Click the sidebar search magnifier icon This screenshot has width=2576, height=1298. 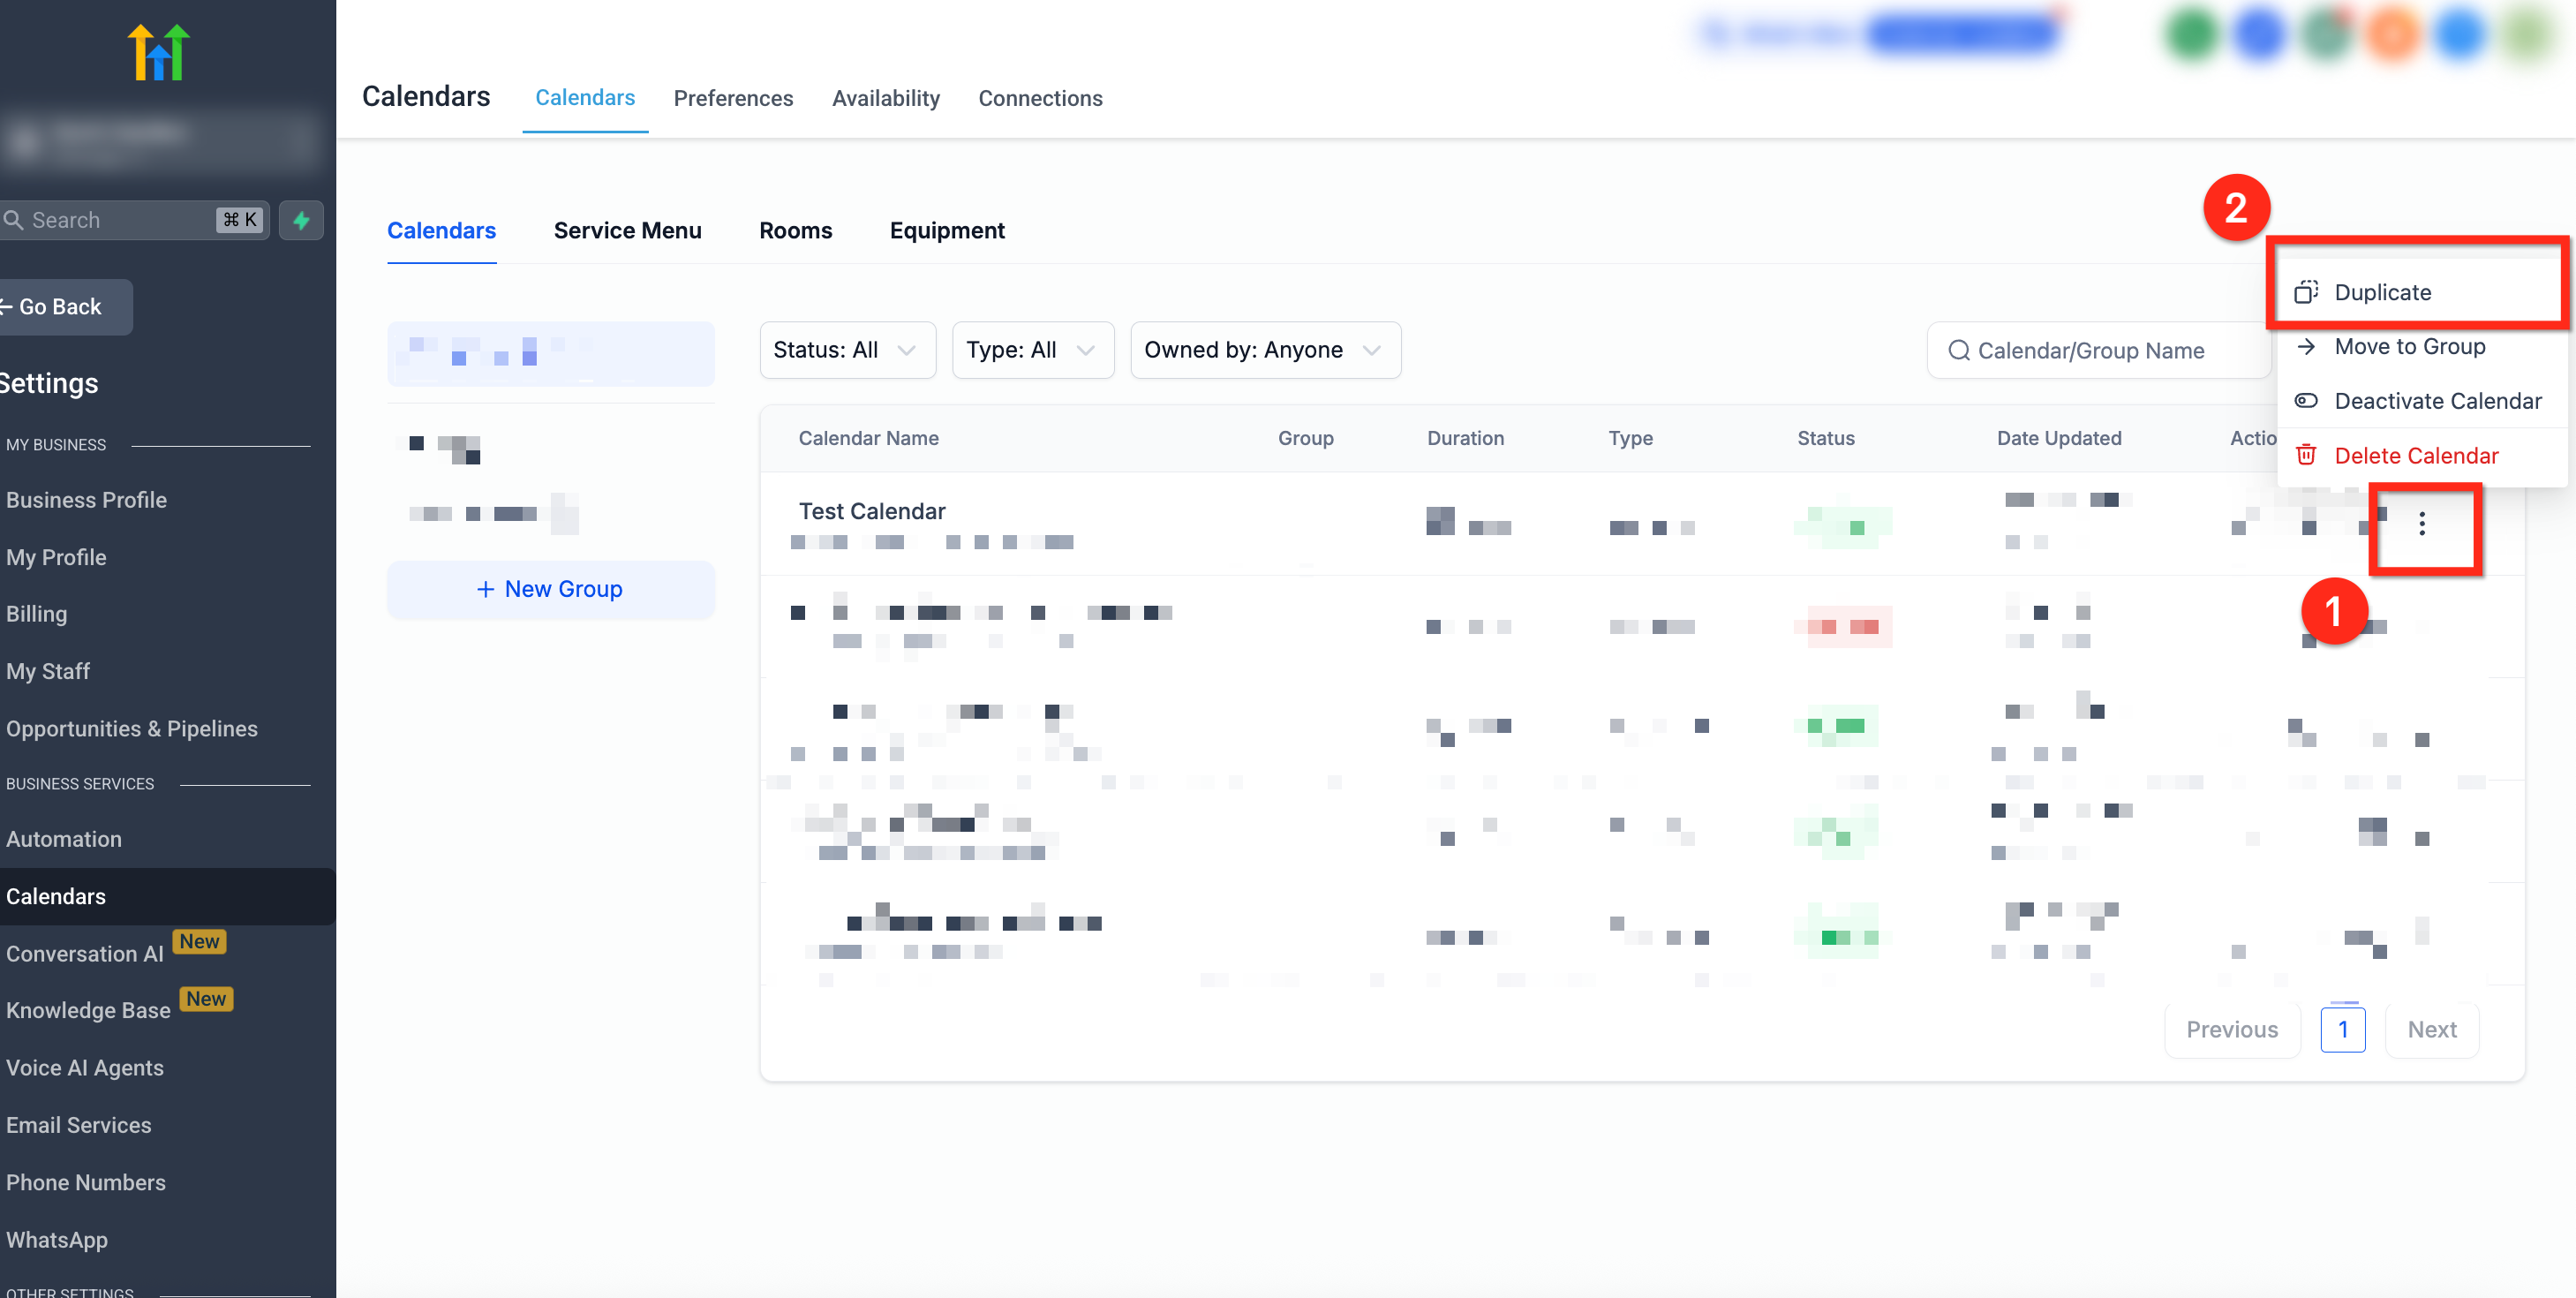(14, 220)
